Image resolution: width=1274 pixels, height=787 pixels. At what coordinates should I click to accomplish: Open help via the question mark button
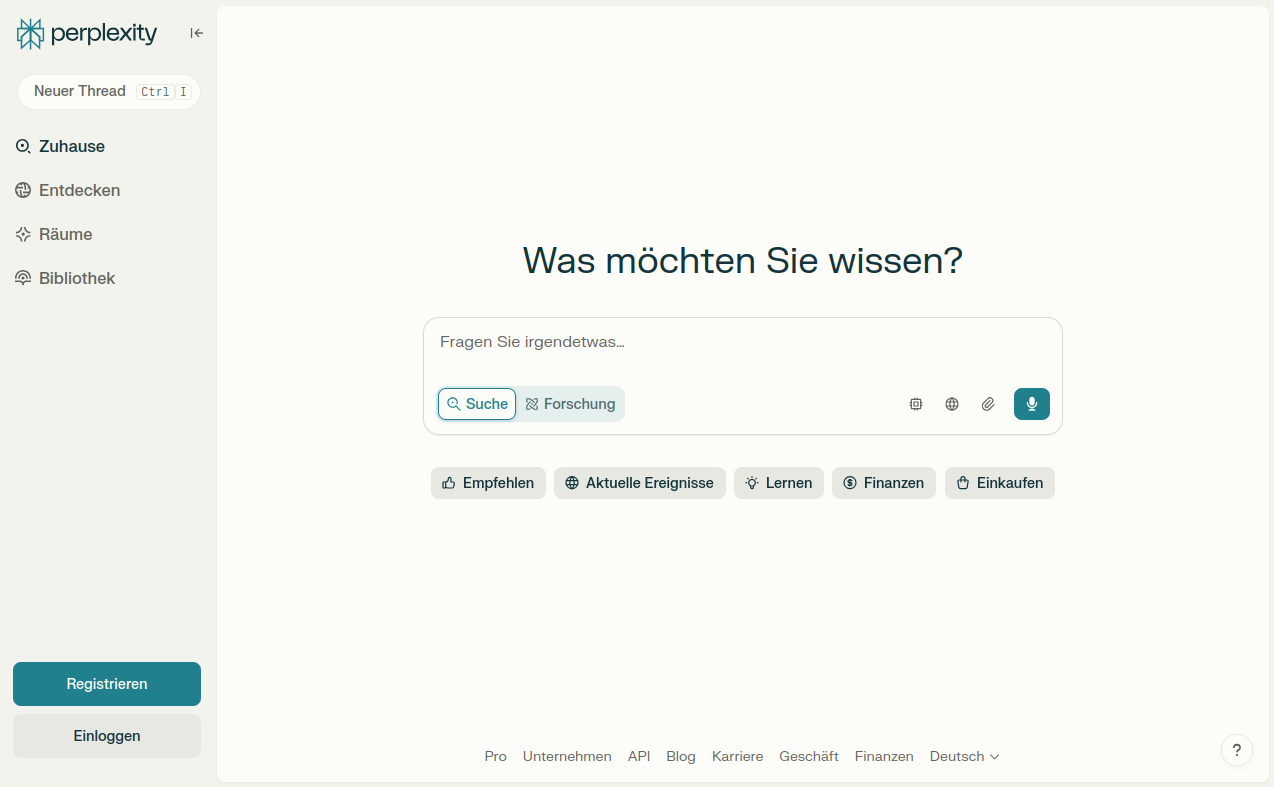point(1237,750)
